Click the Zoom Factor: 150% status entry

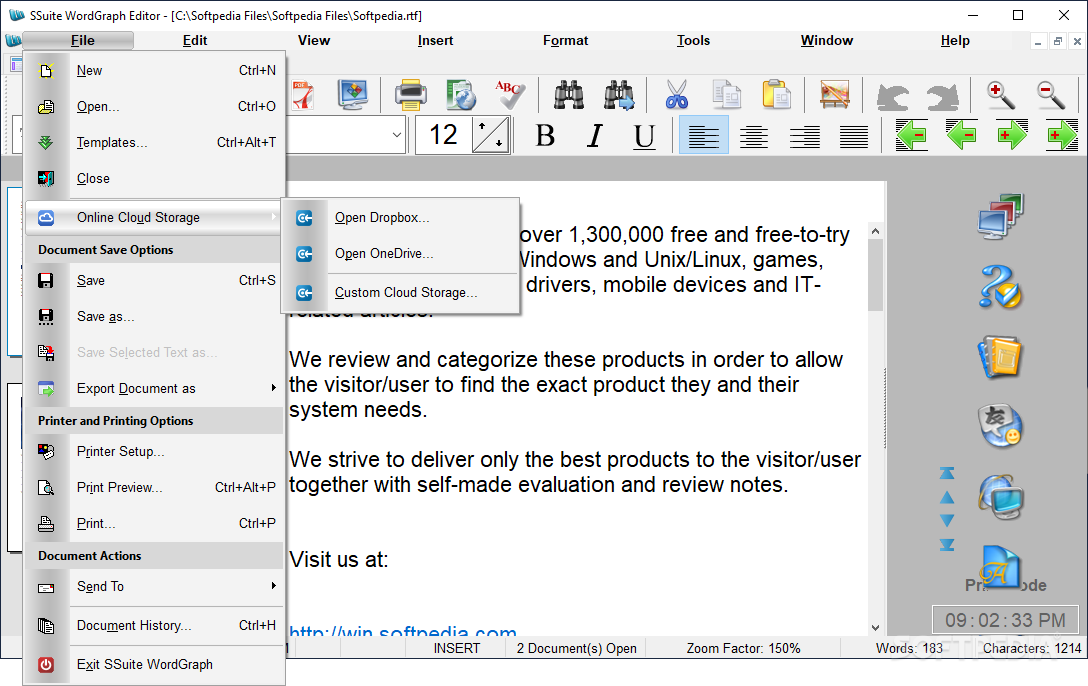(743, 649)
